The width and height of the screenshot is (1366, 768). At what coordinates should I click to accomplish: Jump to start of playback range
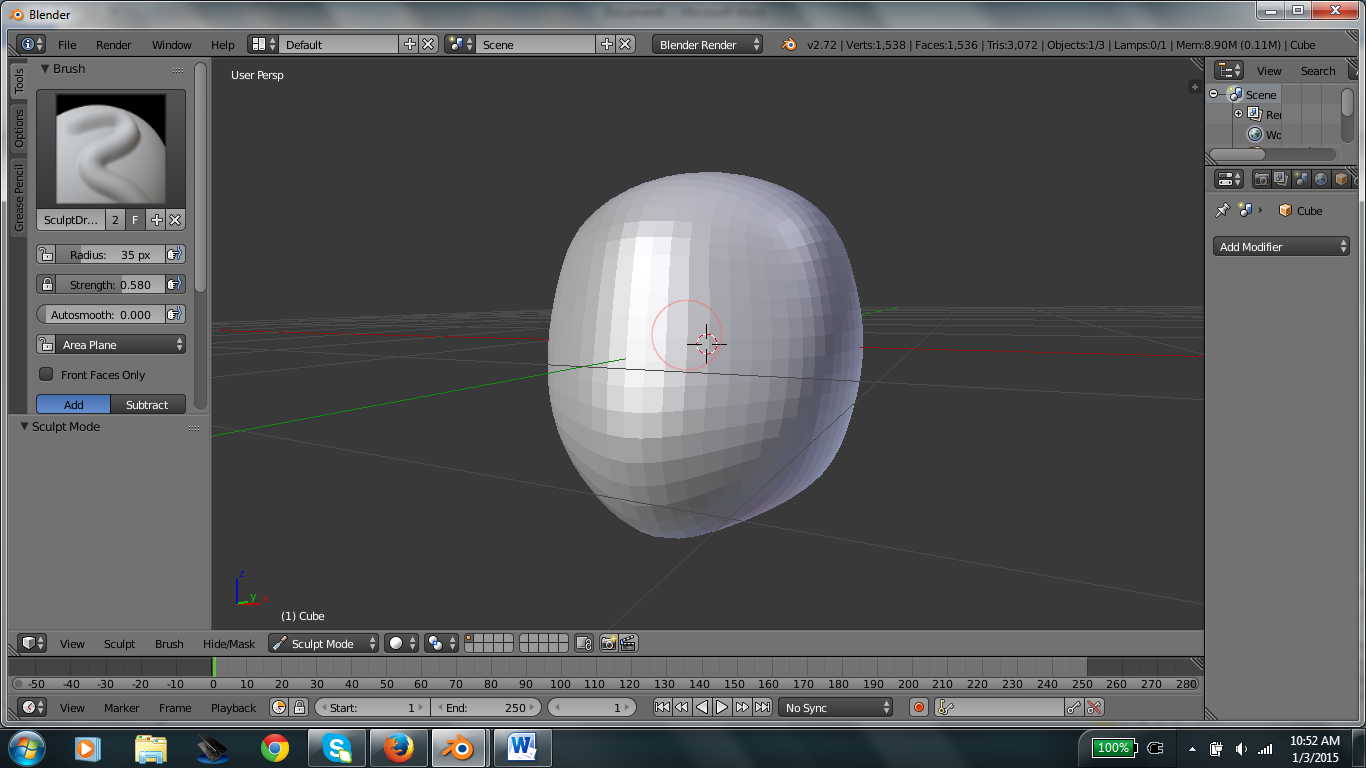pyautogui.click(x=661, y=707)
